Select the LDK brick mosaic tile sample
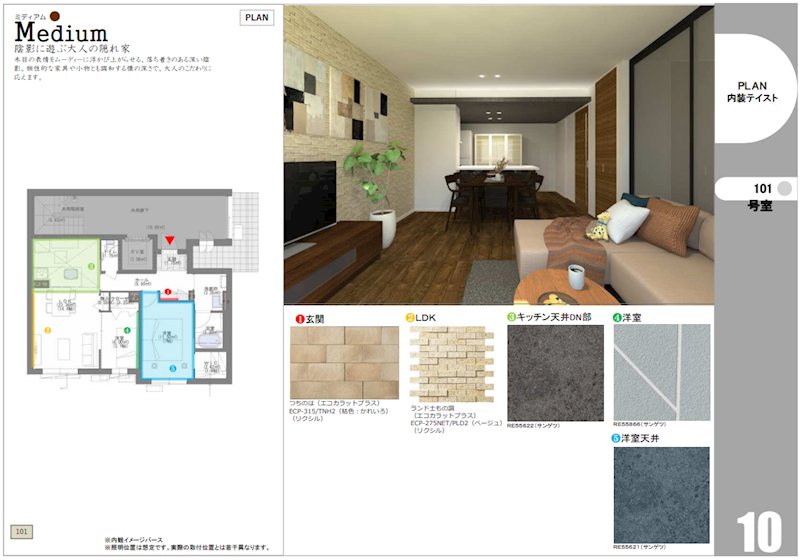This screenshot has width=800, height=560. click(450, 362)
